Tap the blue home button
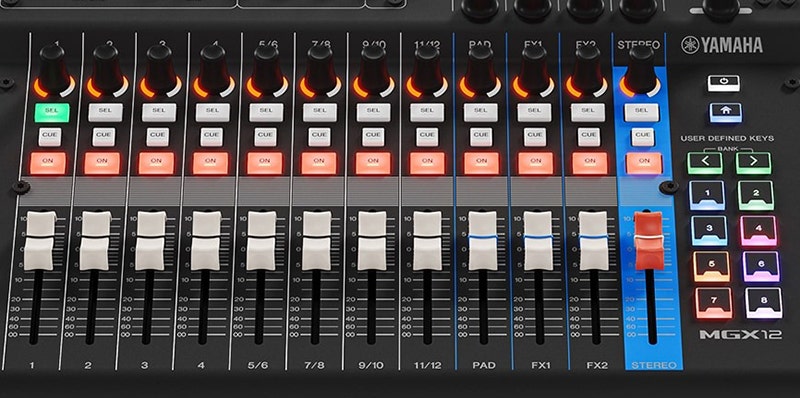Screen dimensions: 800x398 click(x=725, y=112)
